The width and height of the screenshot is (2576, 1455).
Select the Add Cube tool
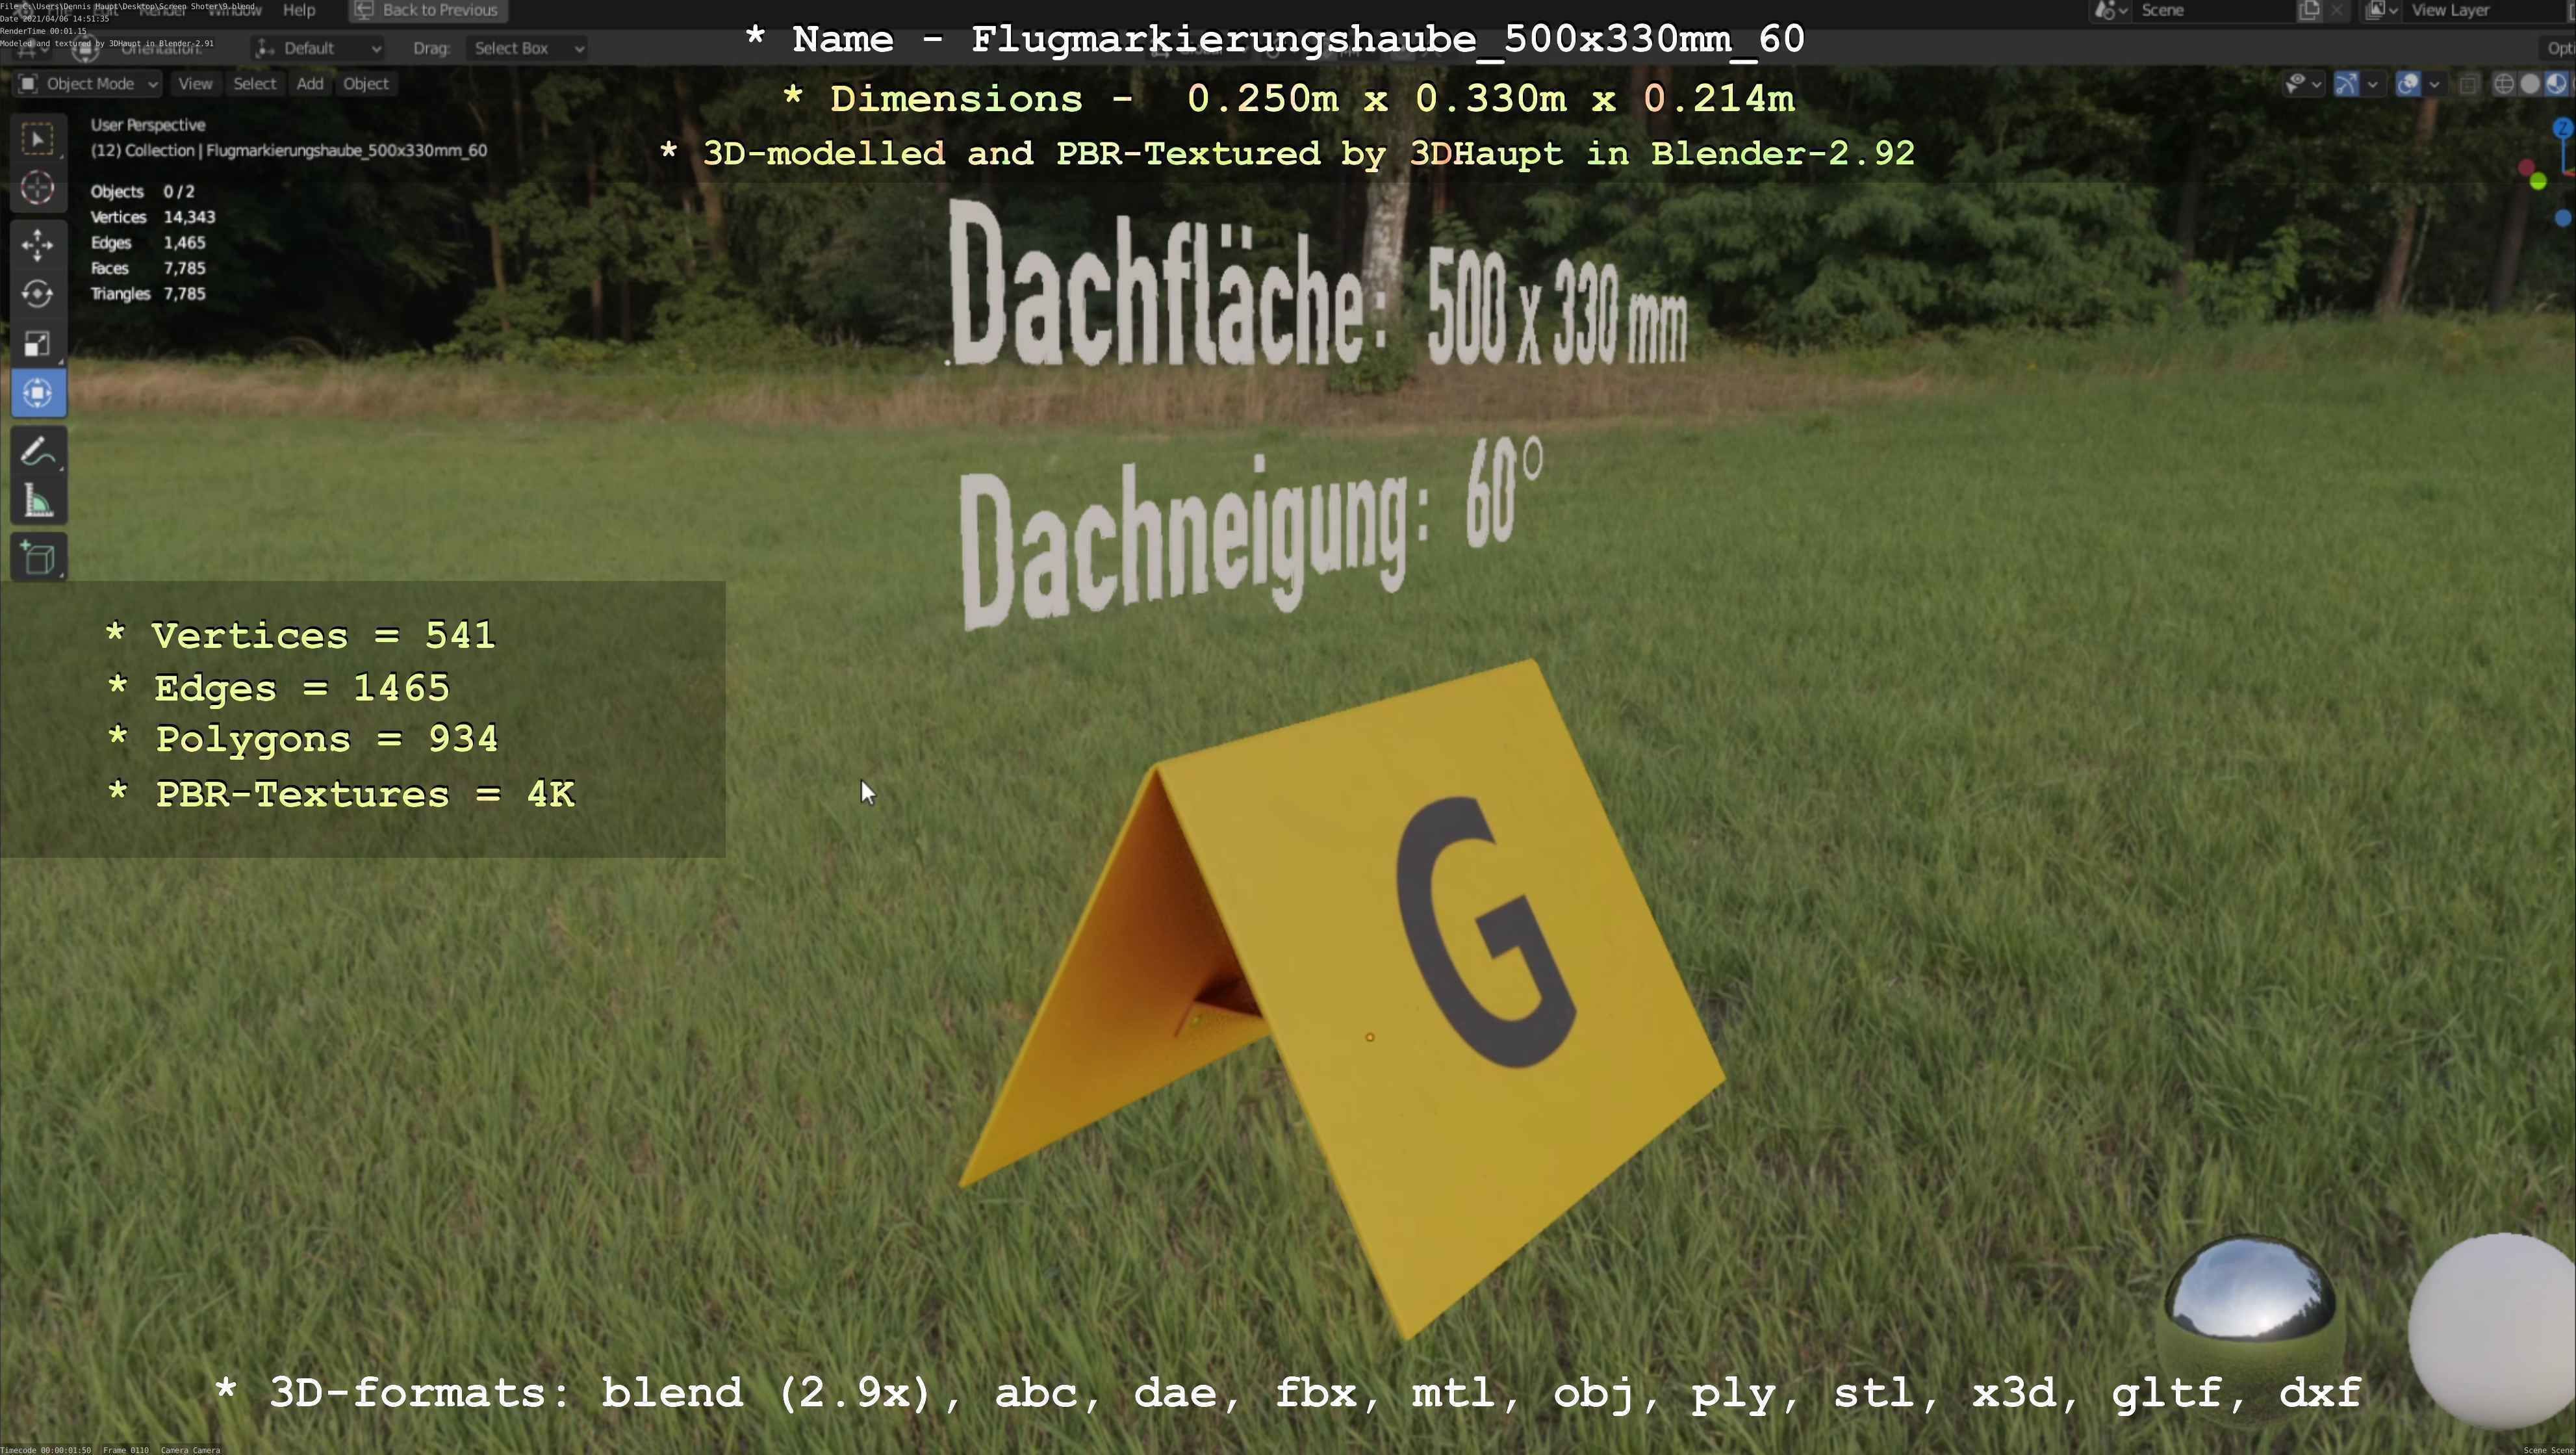(38, 558)
